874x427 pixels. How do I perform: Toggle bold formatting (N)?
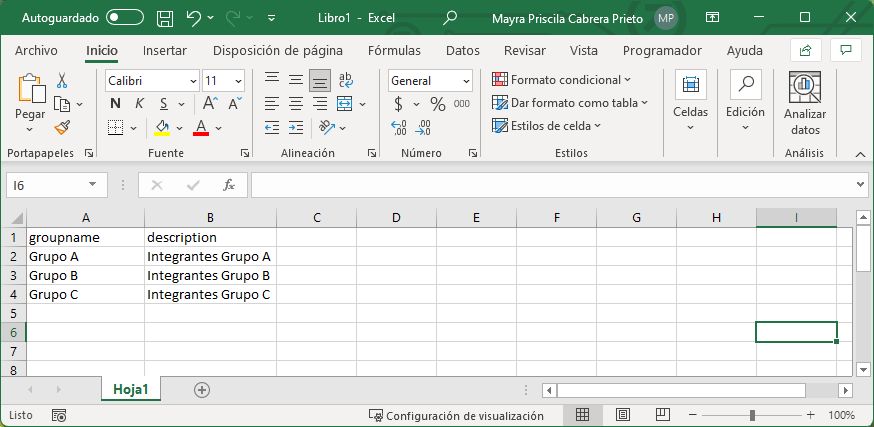pos(115,104)
